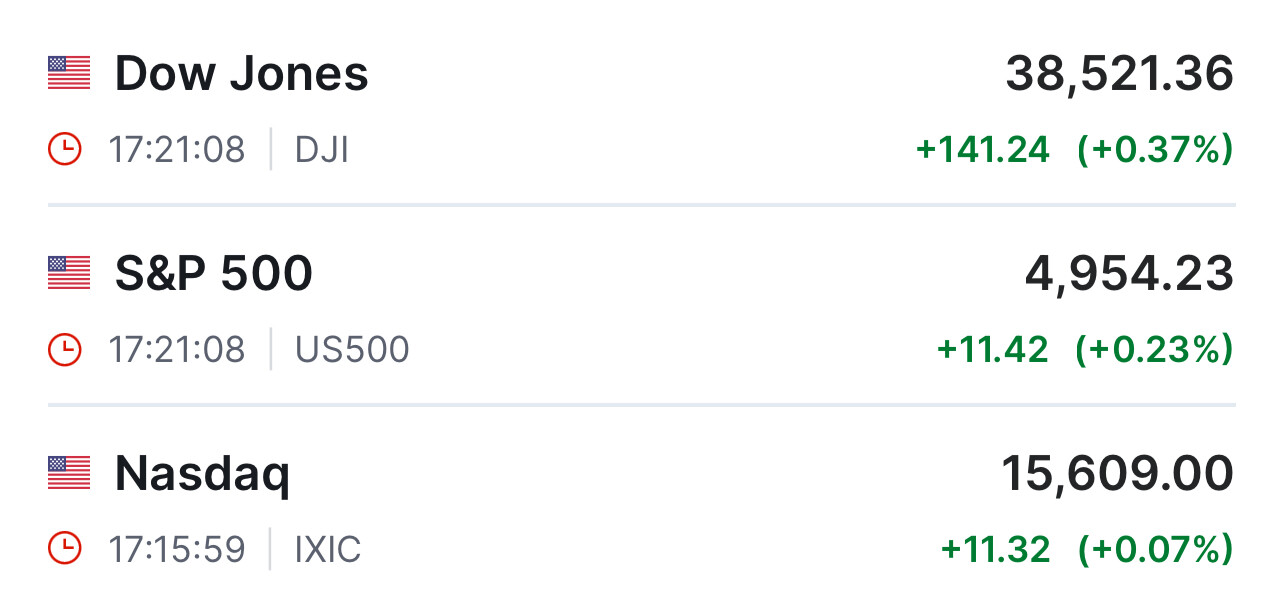Open the S&P 500 index link

[x=213, y=274]
